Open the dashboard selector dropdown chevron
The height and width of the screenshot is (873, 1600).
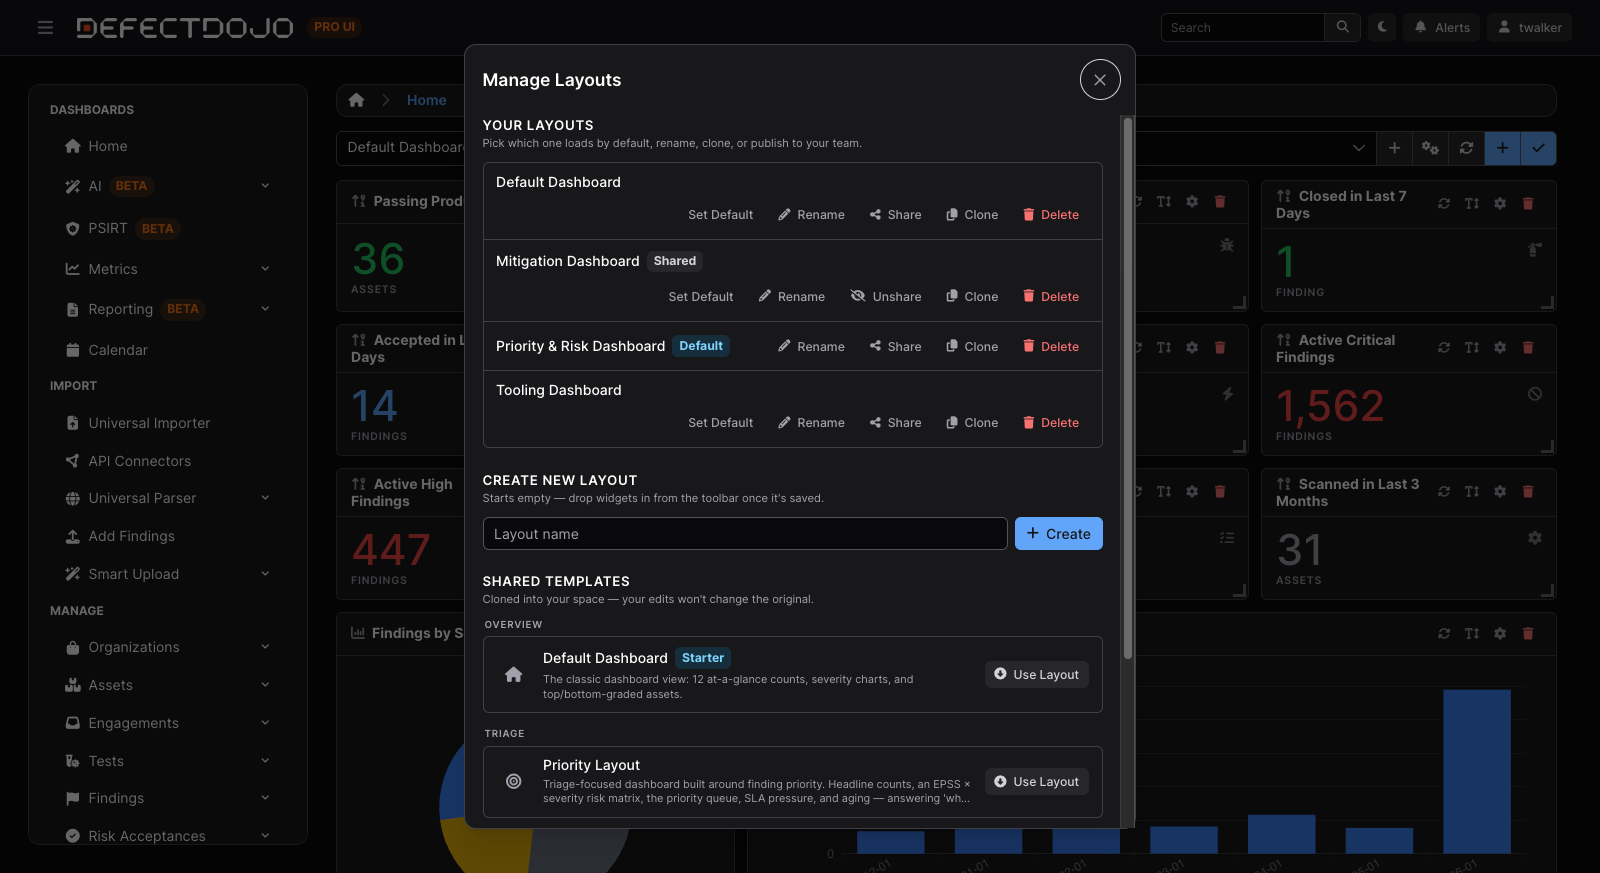pos(1358,148)
